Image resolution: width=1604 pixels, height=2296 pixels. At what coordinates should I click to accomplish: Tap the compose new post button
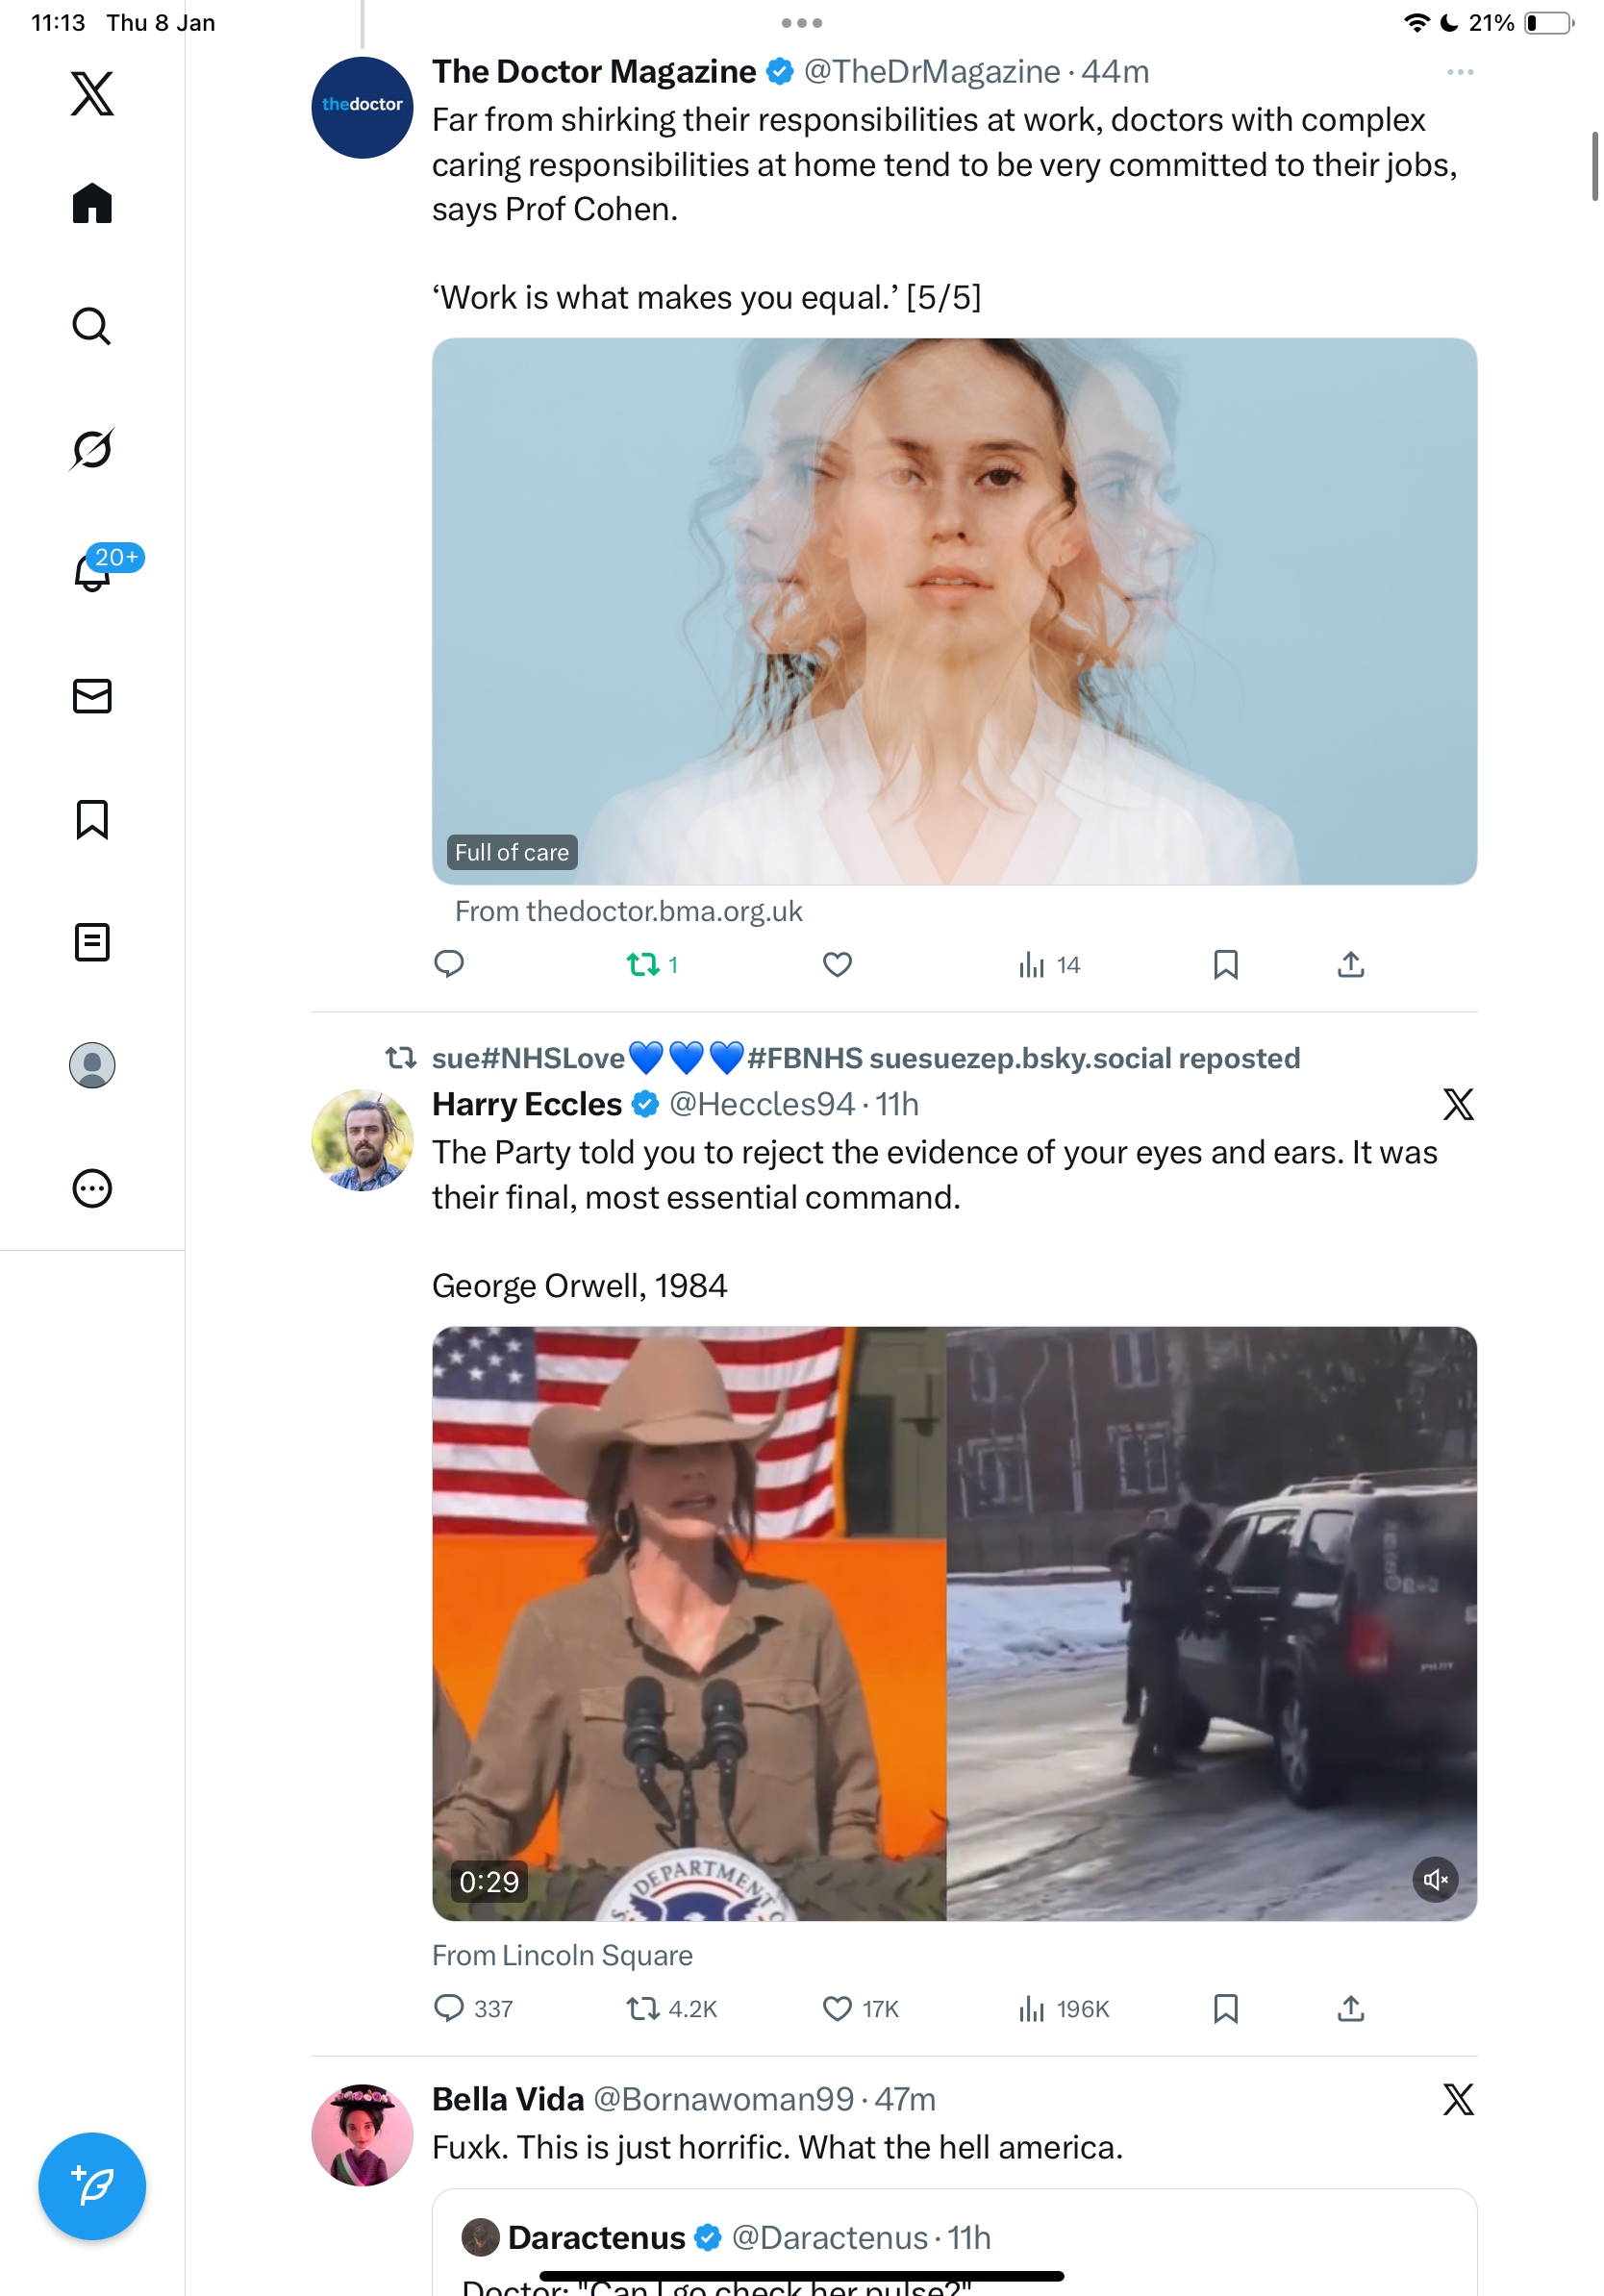tap(92, 2186)
